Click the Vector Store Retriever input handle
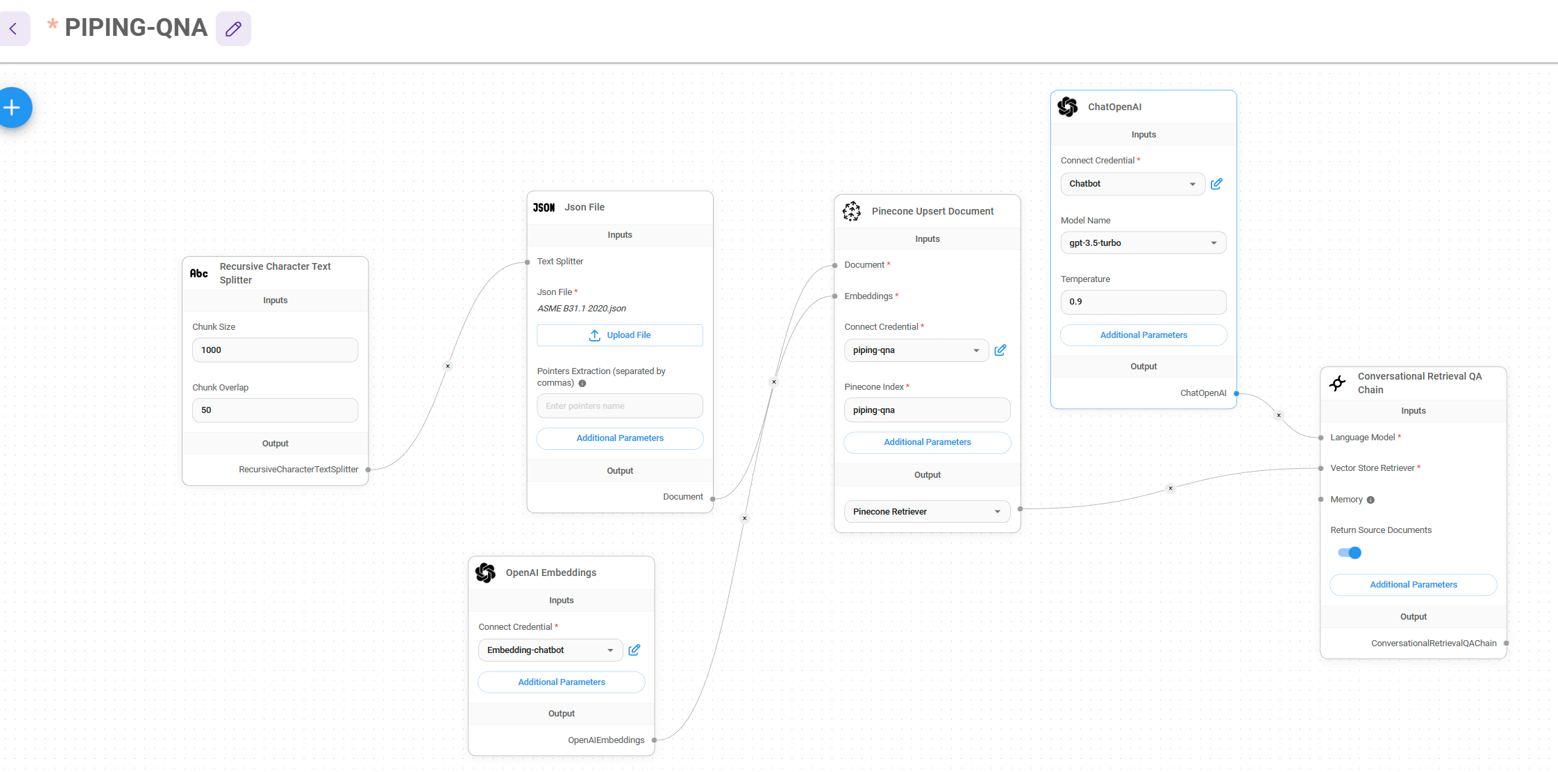 click(1321, 468)
